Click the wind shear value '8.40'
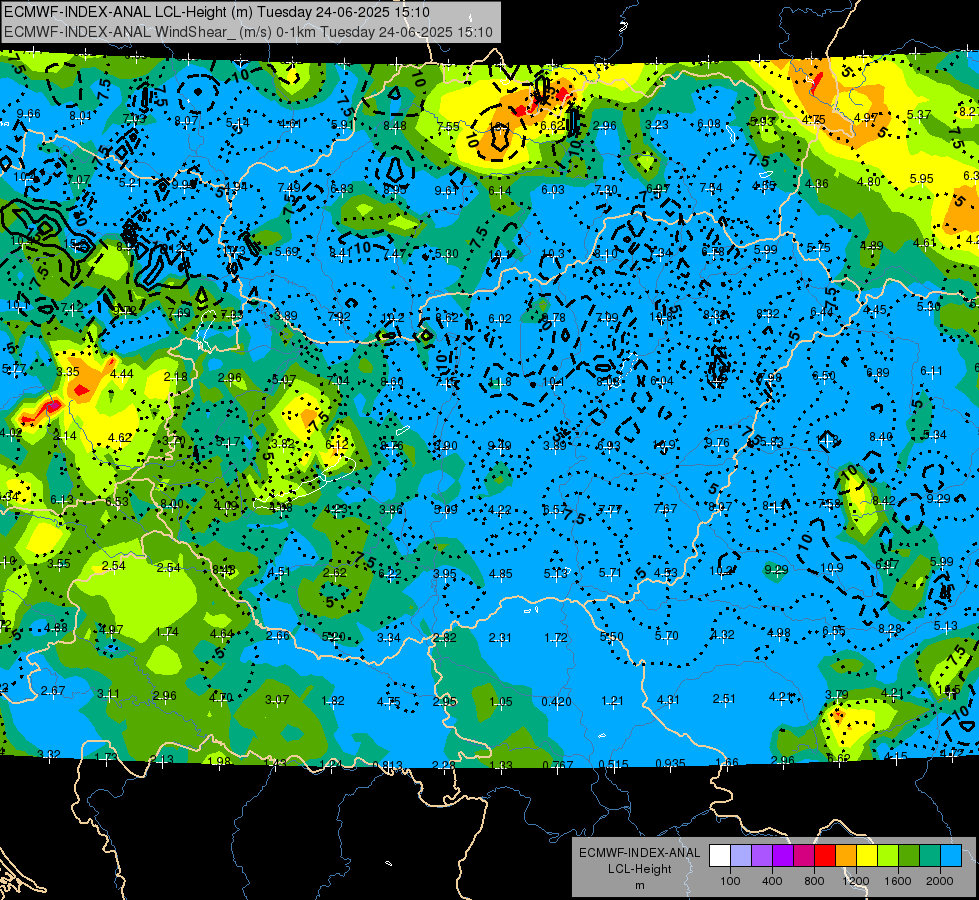The width and height of the screenshot is (979, 900). point(880,437)
